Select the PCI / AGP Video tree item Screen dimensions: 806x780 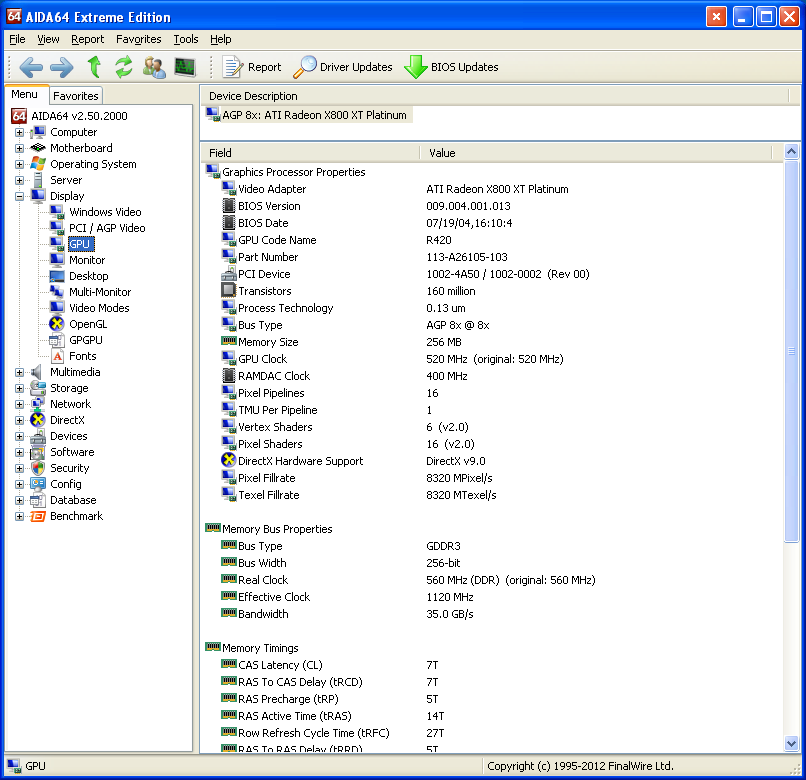tap(107, 228)
